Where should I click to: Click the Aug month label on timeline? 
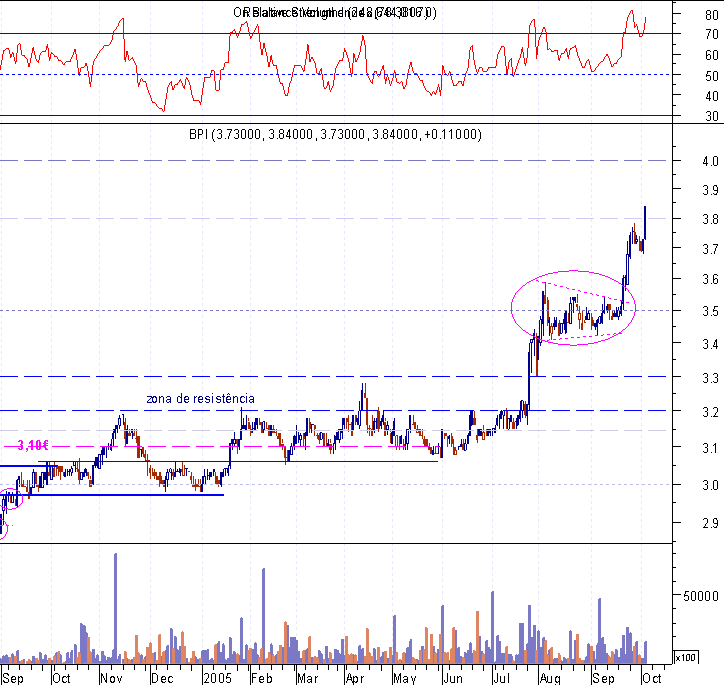pyautogui.click(x=550, y=678)
